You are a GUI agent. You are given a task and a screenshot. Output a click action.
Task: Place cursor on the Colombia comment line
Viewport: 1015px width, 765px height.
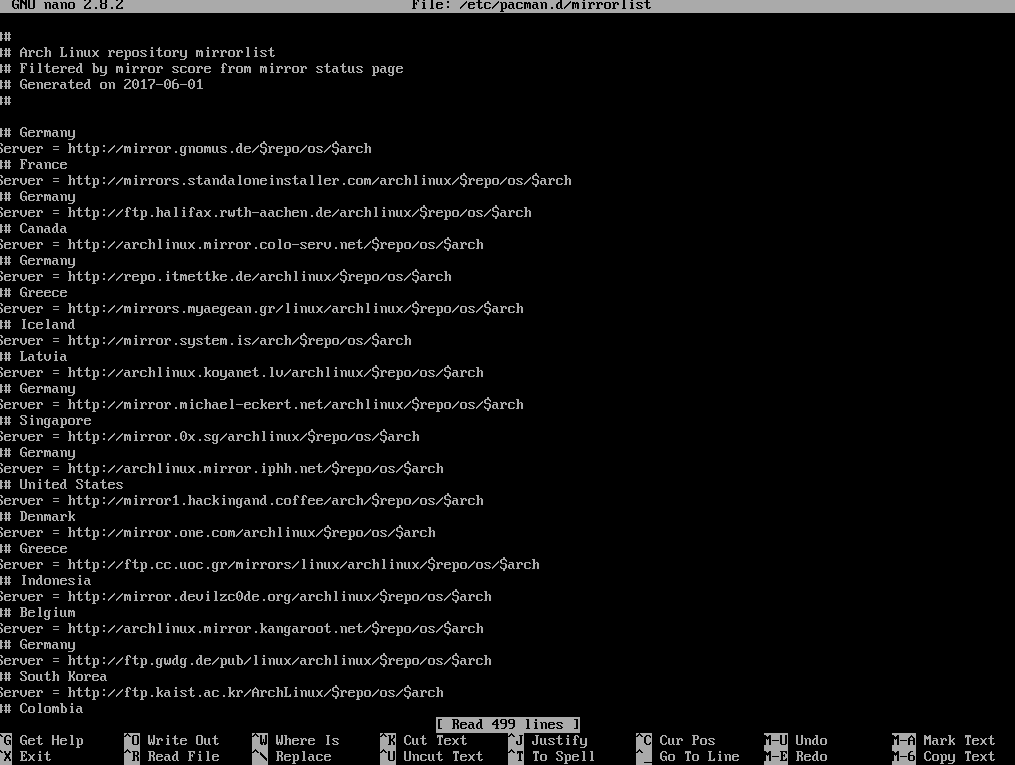pyautogui.click(x=42, y=709)
